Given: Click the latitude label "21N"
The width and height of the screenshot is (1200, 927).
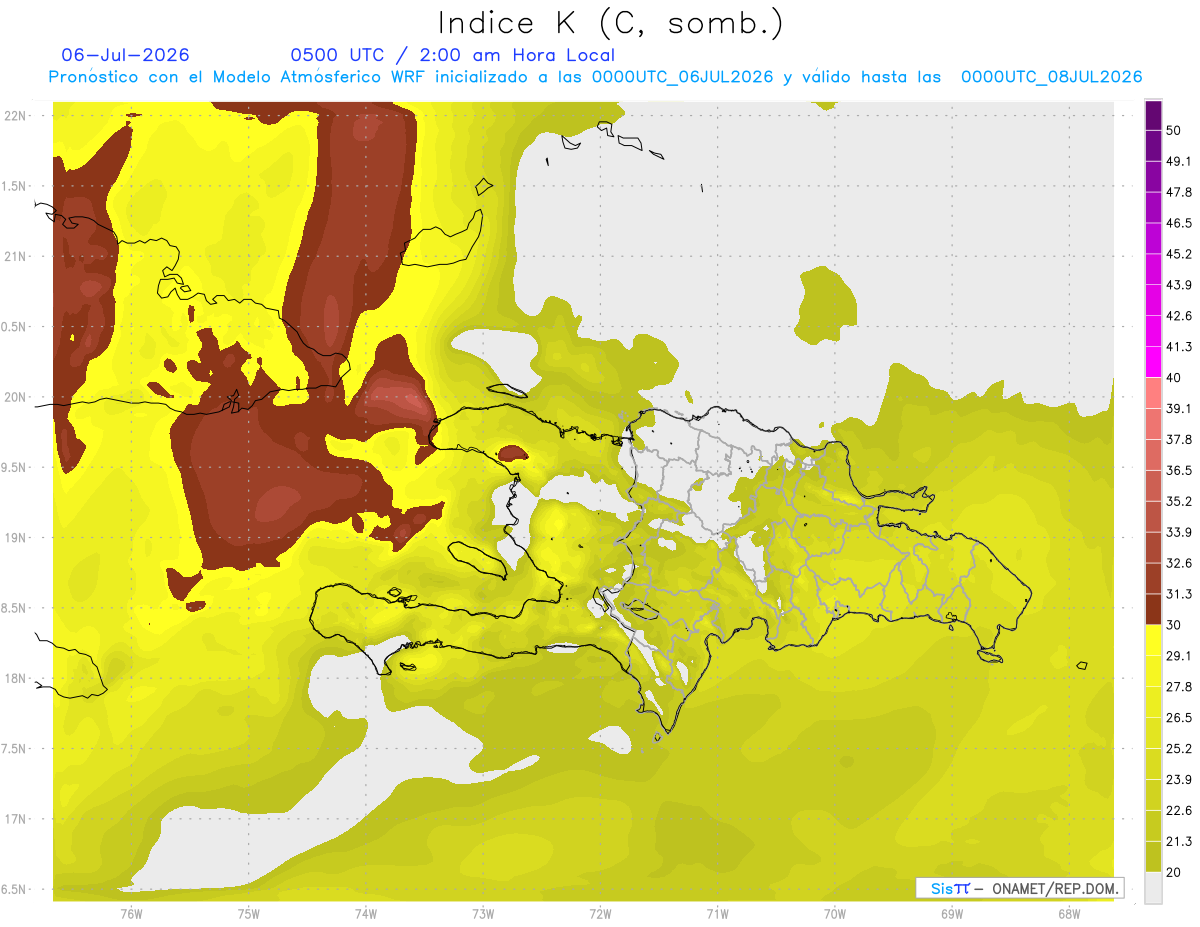Looking at the screenshot, I should 17,257.
